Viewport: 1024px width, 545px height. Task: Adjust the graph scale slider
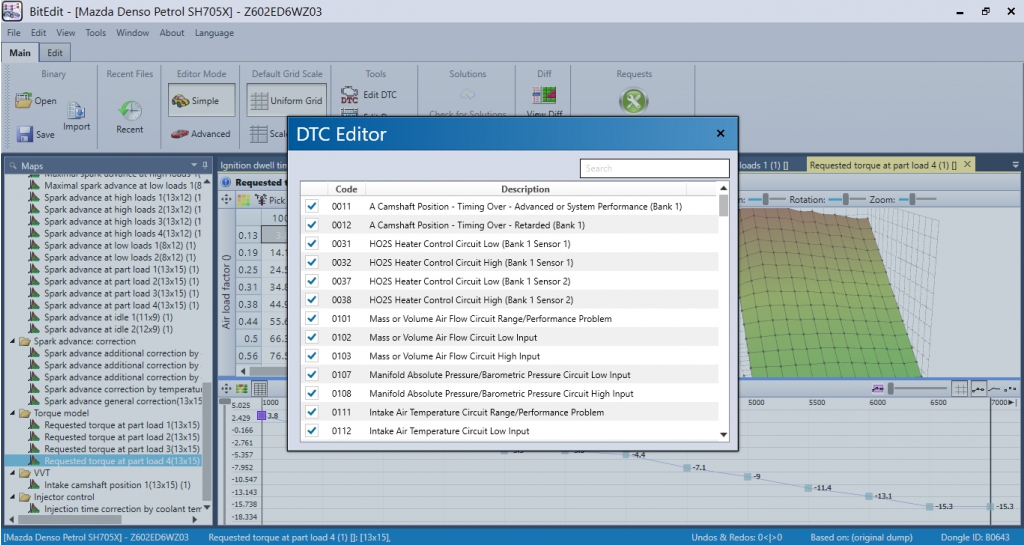(891, 389)
